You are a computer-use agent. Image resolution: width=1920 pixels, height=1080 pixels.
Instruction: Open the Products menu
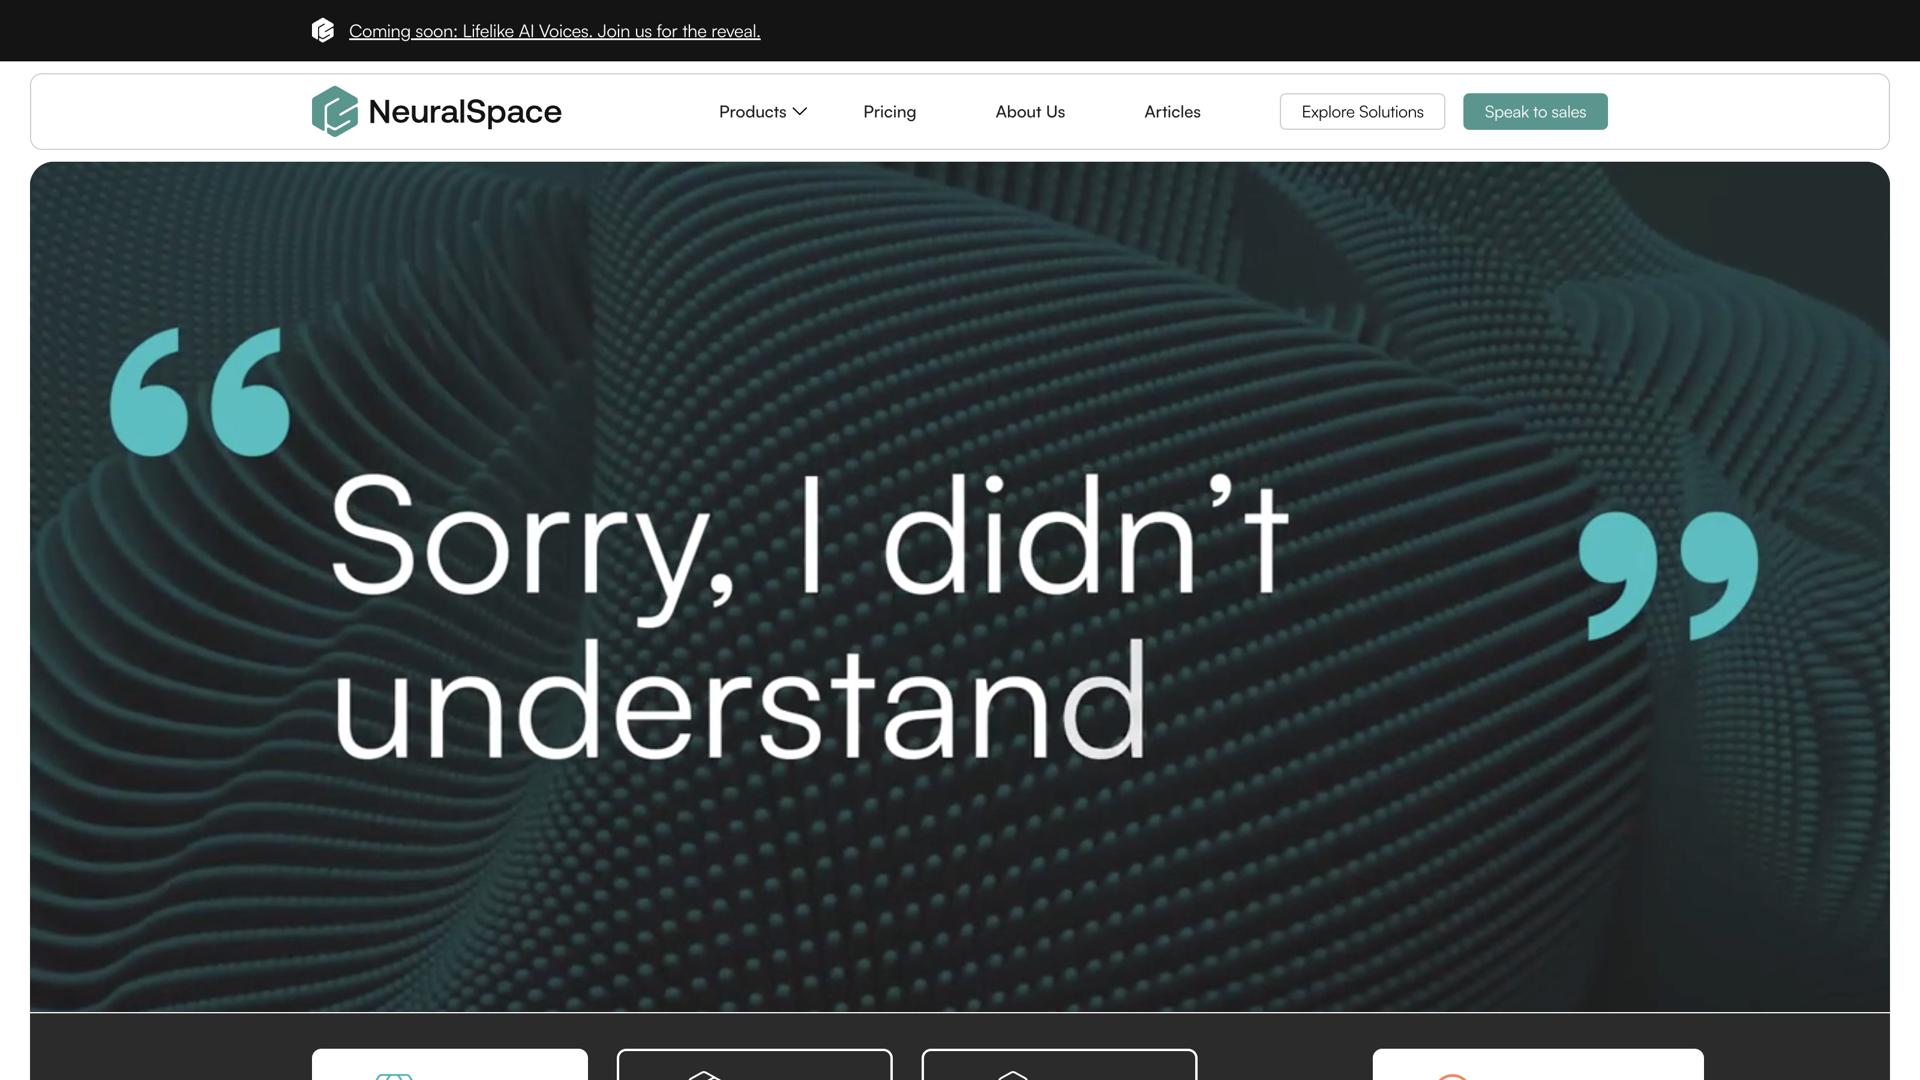click(752, 111)
